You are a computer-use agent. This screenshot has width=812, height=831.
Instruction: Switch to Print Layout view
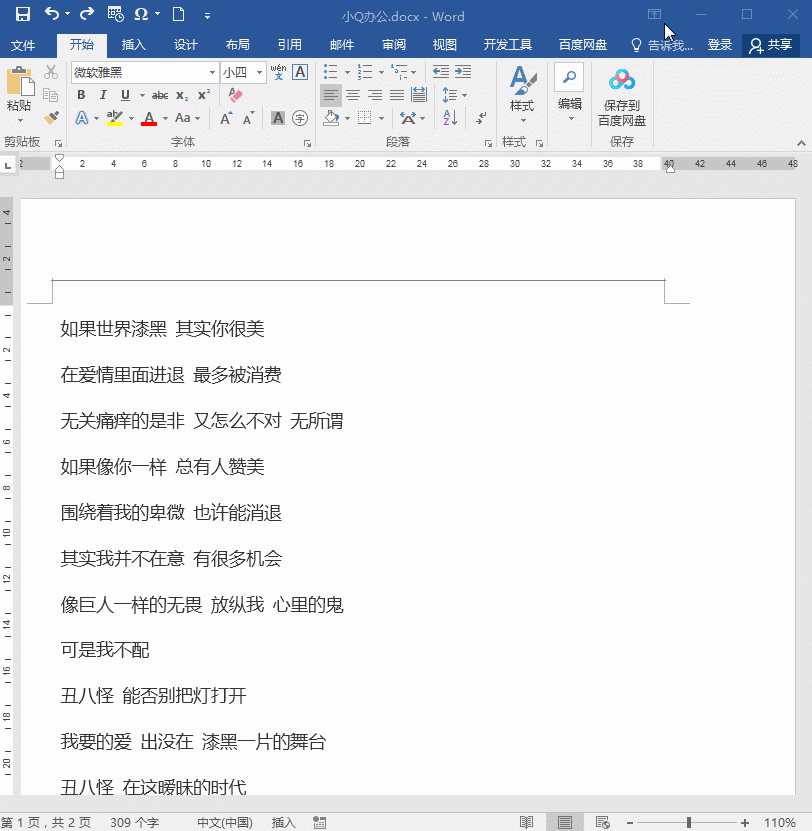tap(564, 822)
